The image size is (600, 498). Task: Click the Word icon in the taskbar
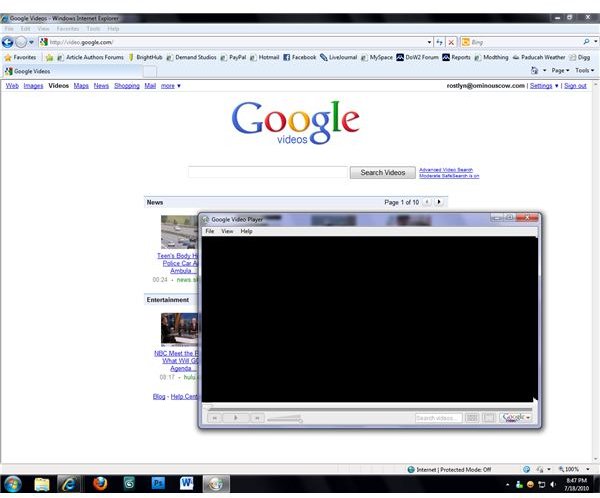click(186, 484)
